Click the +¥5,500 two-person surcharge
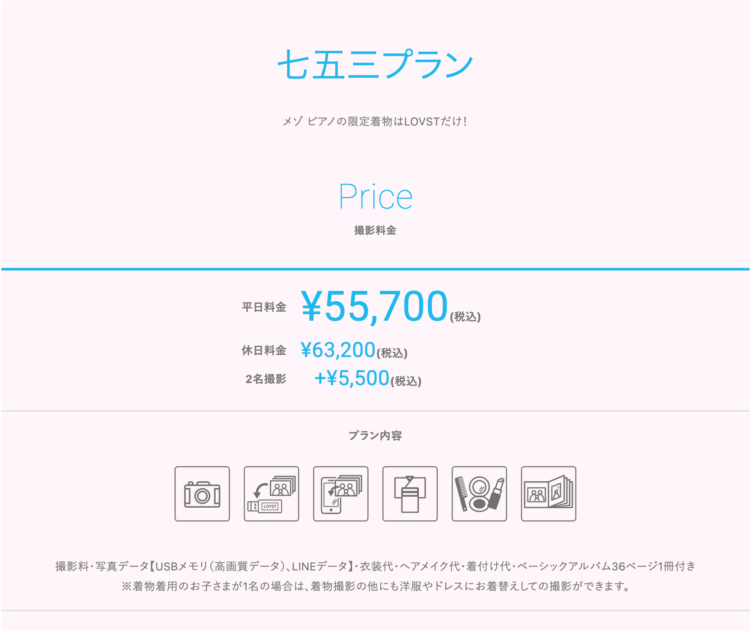Viewport: 750px width, 631px height. (x=351, y=379)
